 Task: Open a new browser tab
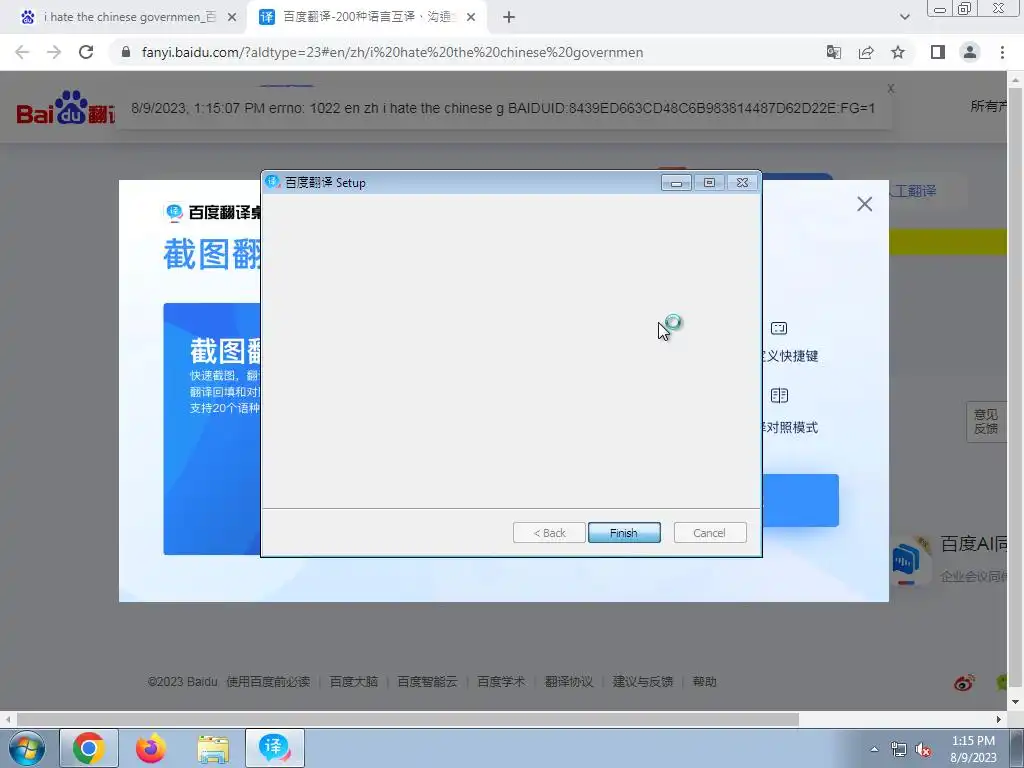click(x=509, y=17)
